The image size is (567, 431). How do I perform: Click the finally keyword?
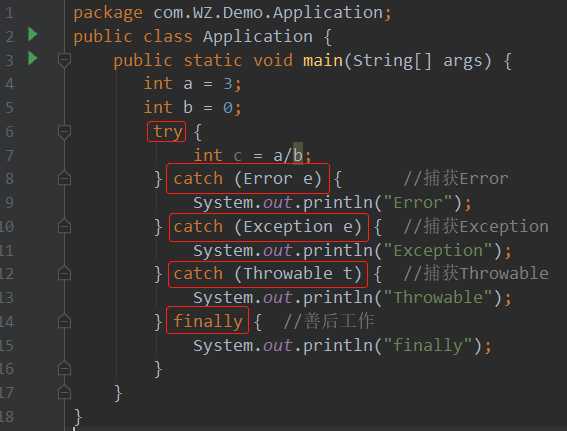(x=208, y=321)
